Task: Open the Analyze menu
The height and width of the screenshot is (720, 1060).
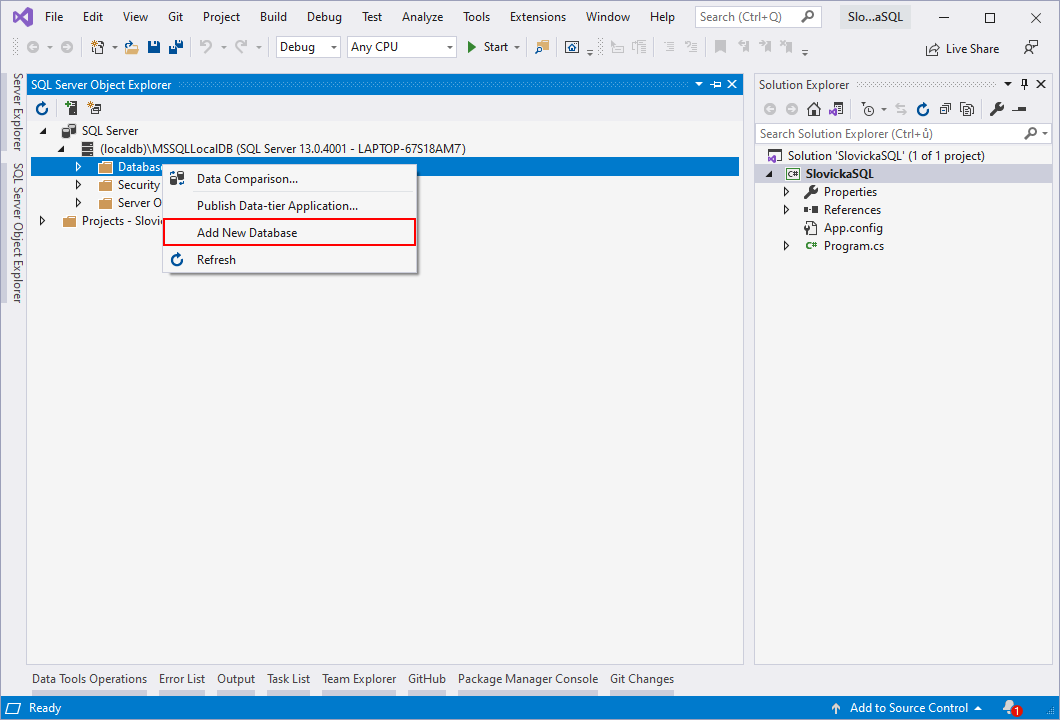Action: [423, 17]
